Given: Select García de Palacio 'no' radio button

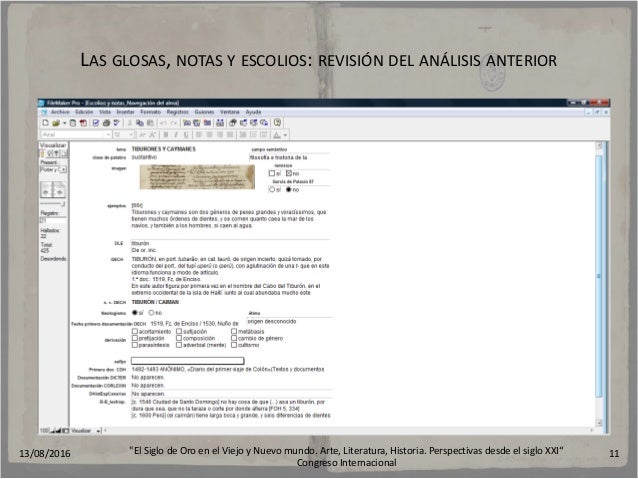Looking at the screenshot, I should [x=288, y=190].
